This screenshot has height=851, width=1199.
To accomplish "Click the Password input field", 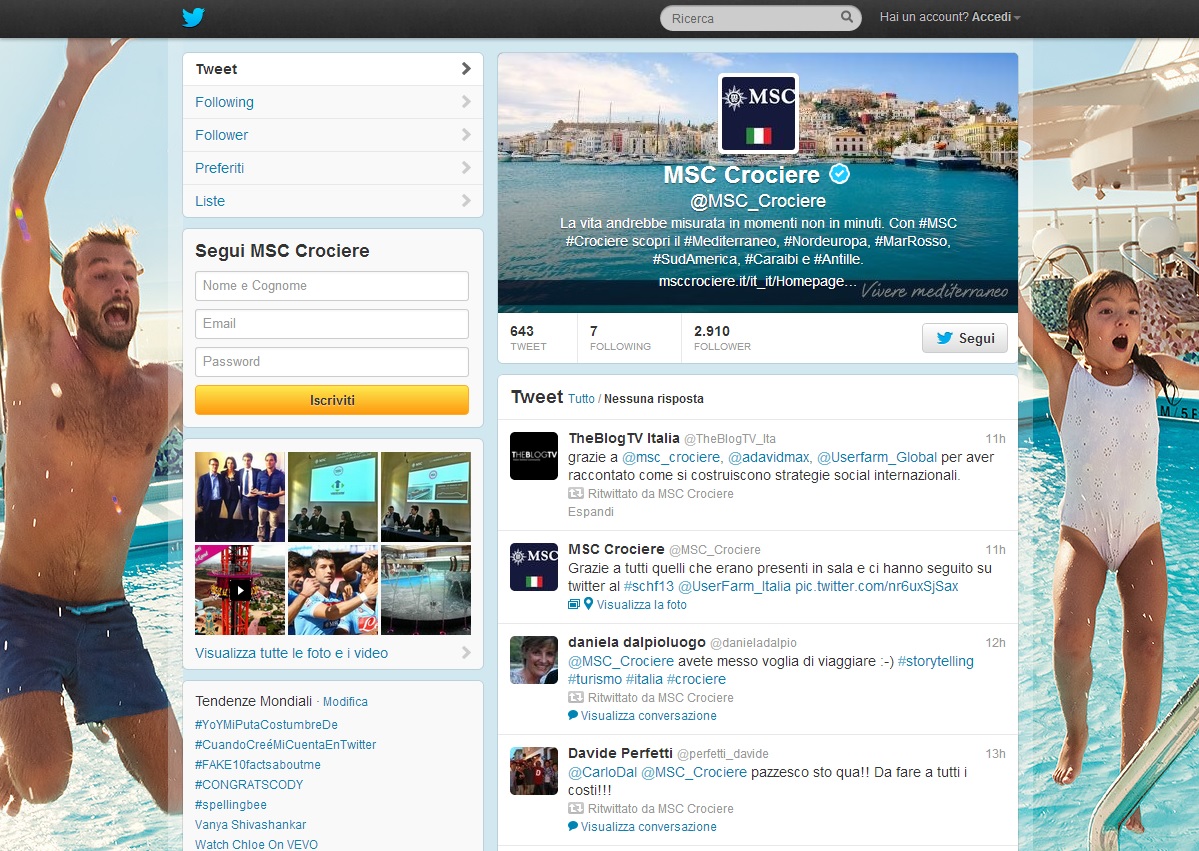I will click(332, 362).
